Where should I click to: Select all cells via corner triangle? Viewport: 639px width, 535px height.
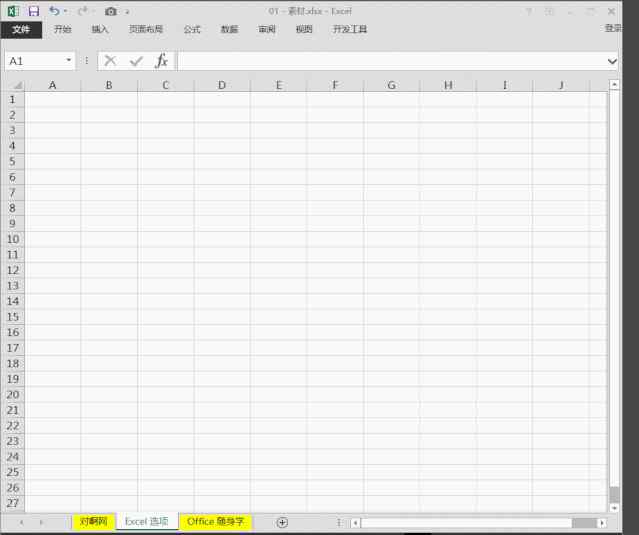pos(18,85)
